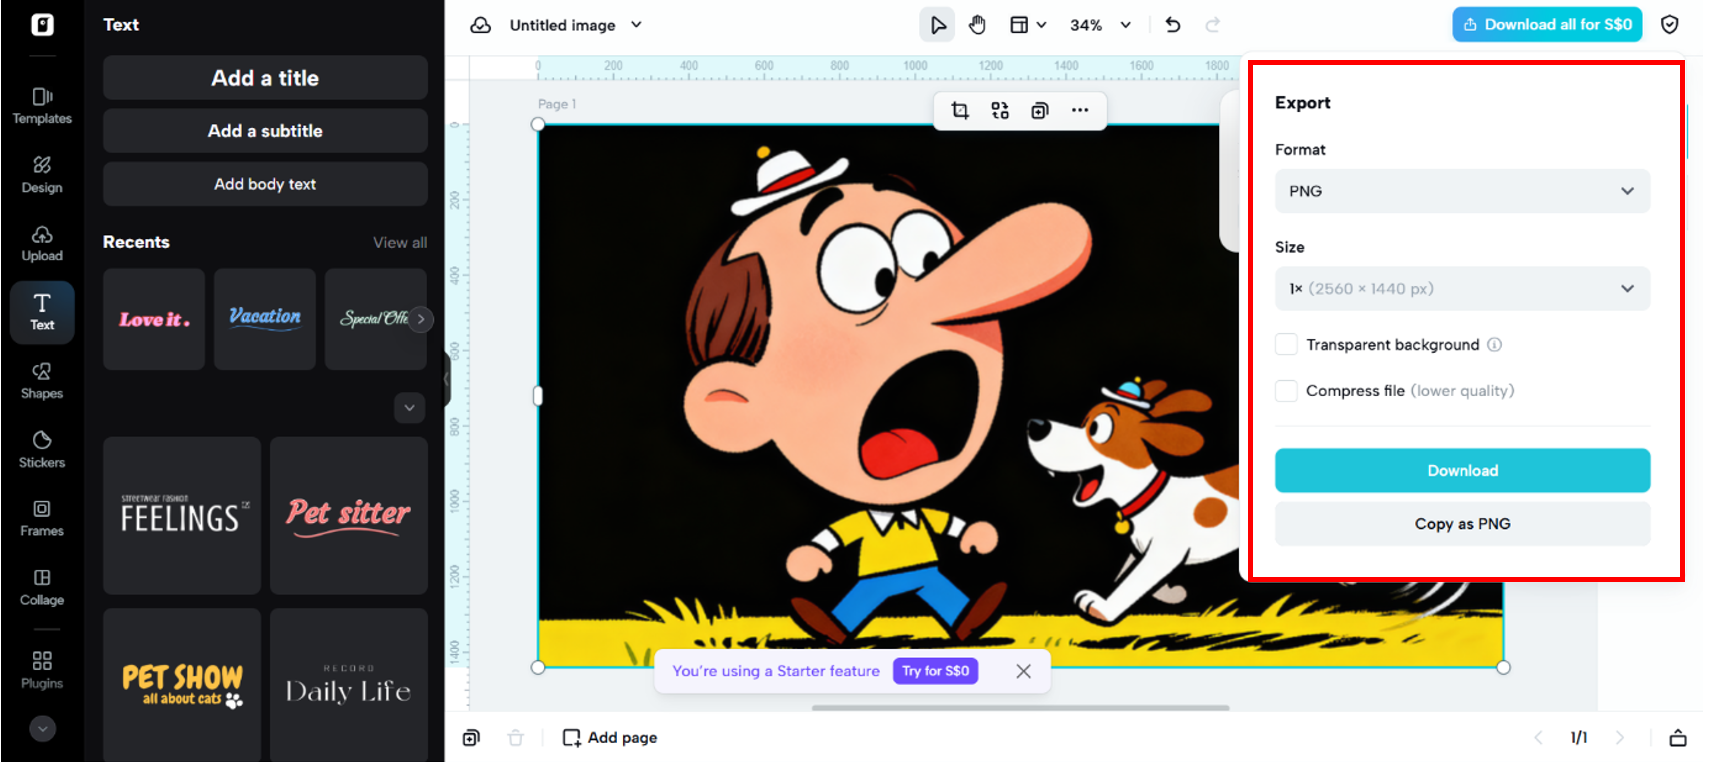Select the hand pan tool
The image size is (1713, 762).
pos(977,25)
